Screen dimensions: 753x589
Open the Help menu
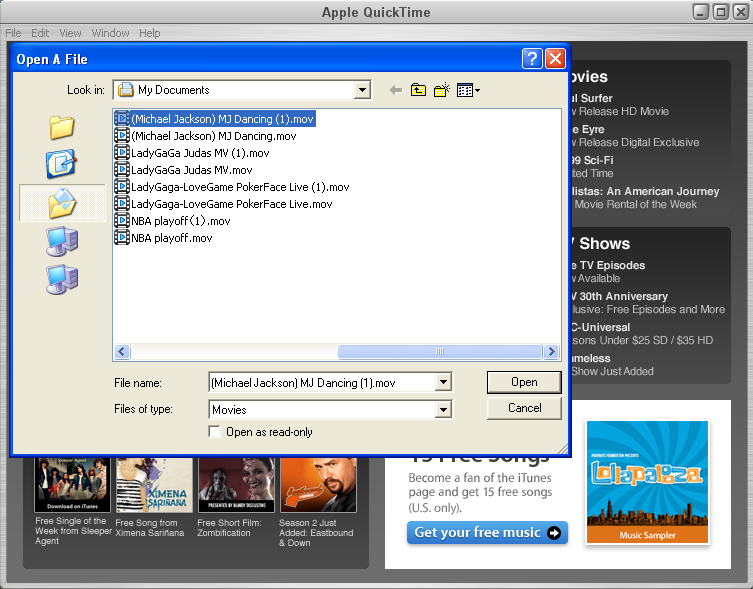click(x=149, y=33)
